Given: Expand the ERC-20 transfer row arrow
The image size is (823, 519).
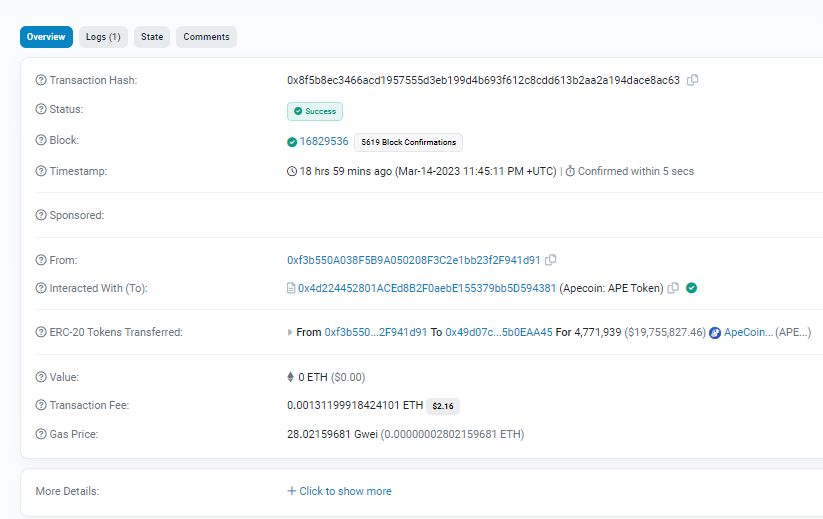Looking at the screenshot, I should coord(290,332).
